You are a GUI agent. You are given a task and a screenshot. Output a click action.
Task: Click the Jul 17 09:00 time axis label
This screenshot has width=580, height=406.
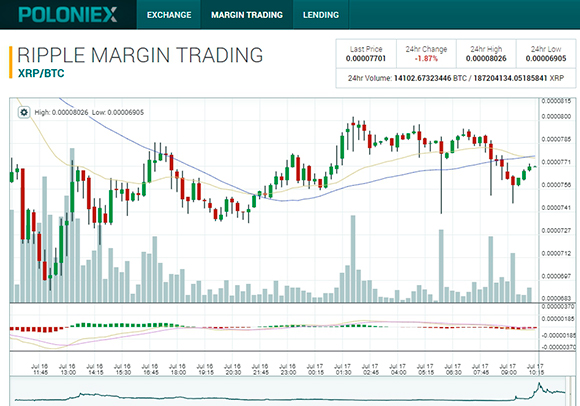(x=508, y=369)
